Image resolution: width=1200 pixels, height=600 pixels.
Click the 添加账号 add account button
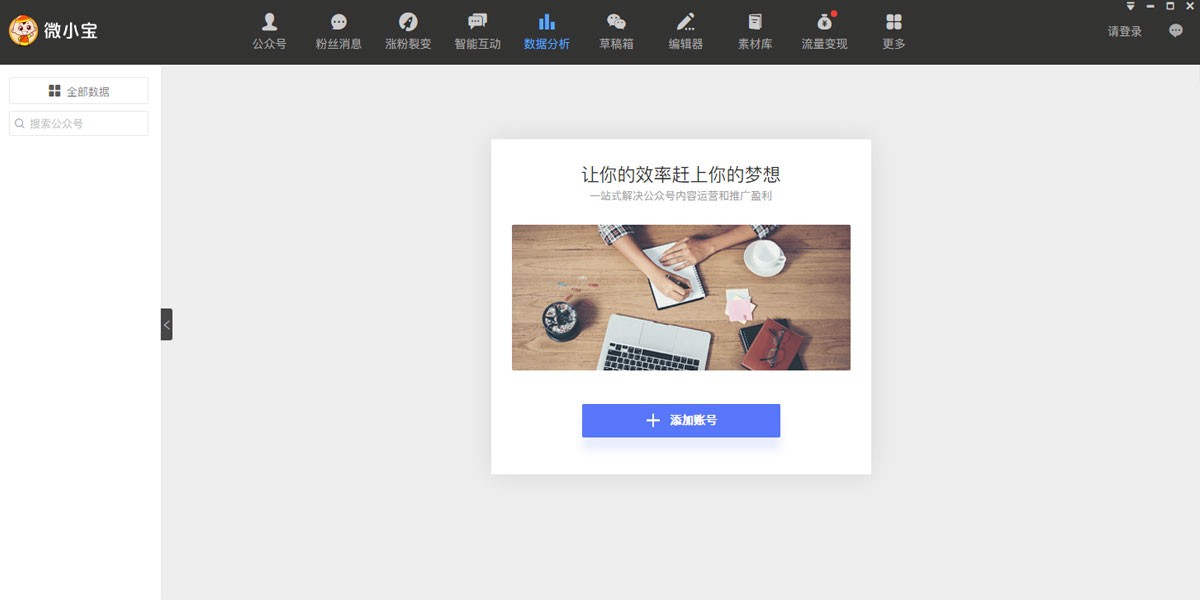[680, 420]
